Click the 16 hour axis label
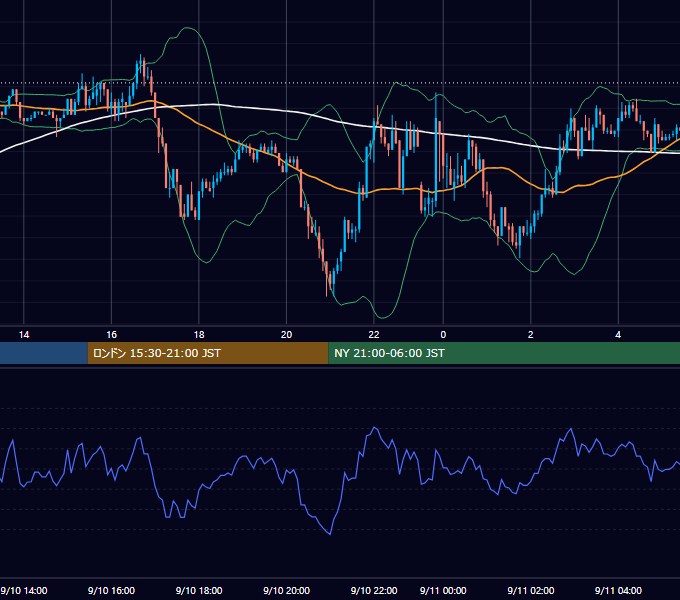680x600 pixels. [111, 335]
